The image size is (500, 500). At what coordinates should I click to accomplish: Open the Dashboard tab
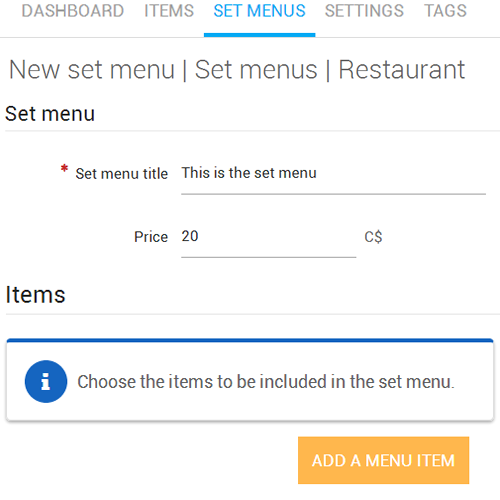73,11
